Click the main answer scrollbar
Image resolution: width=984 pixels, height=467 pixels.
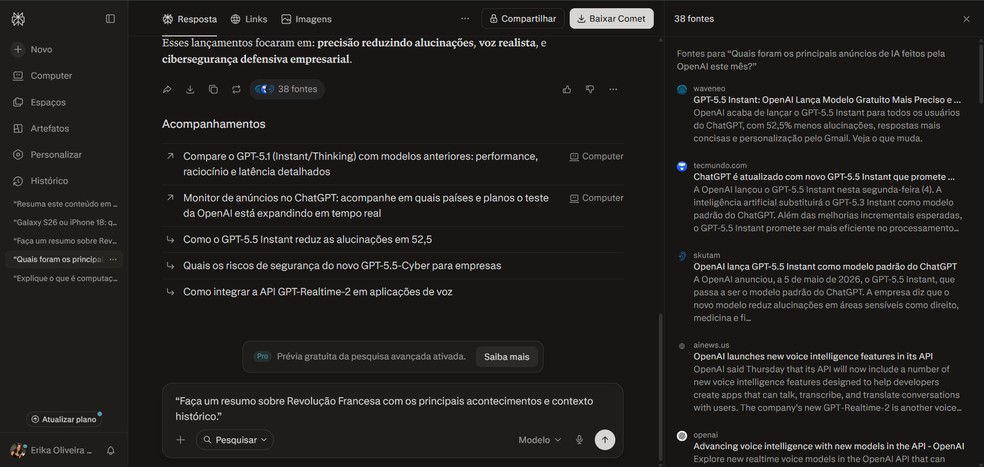pyautogui.click(x=660, y=387)
